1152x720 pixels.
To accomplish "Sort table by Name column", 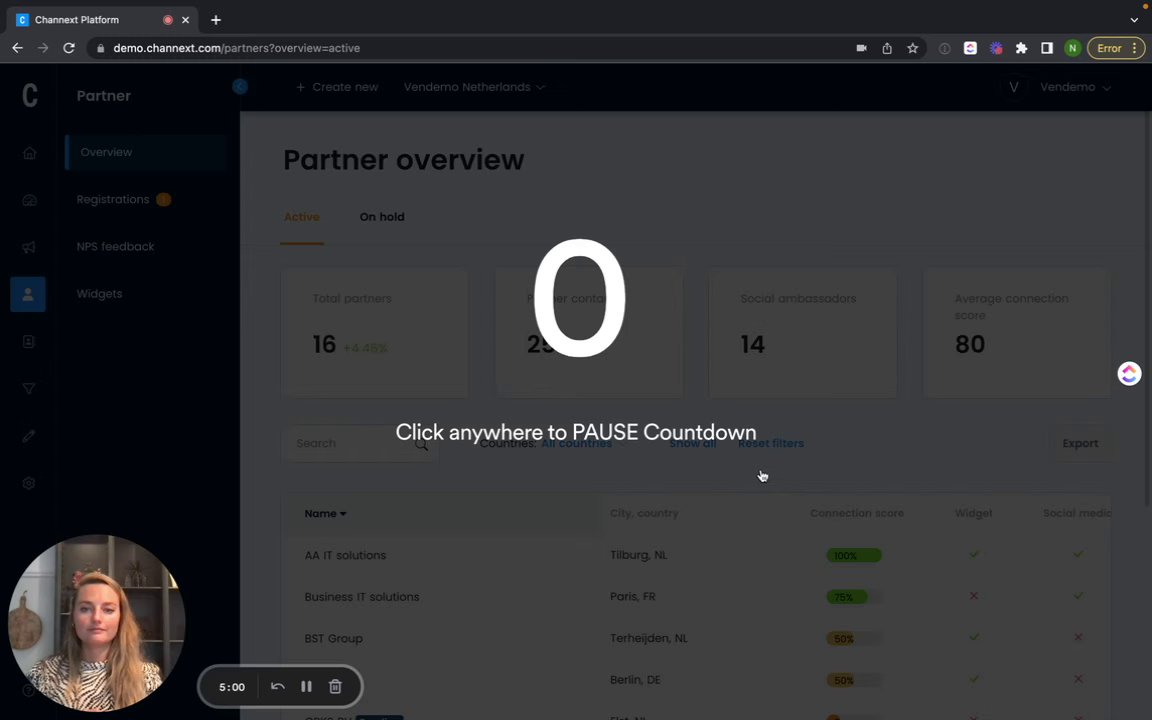I will (x=325, y=514).
